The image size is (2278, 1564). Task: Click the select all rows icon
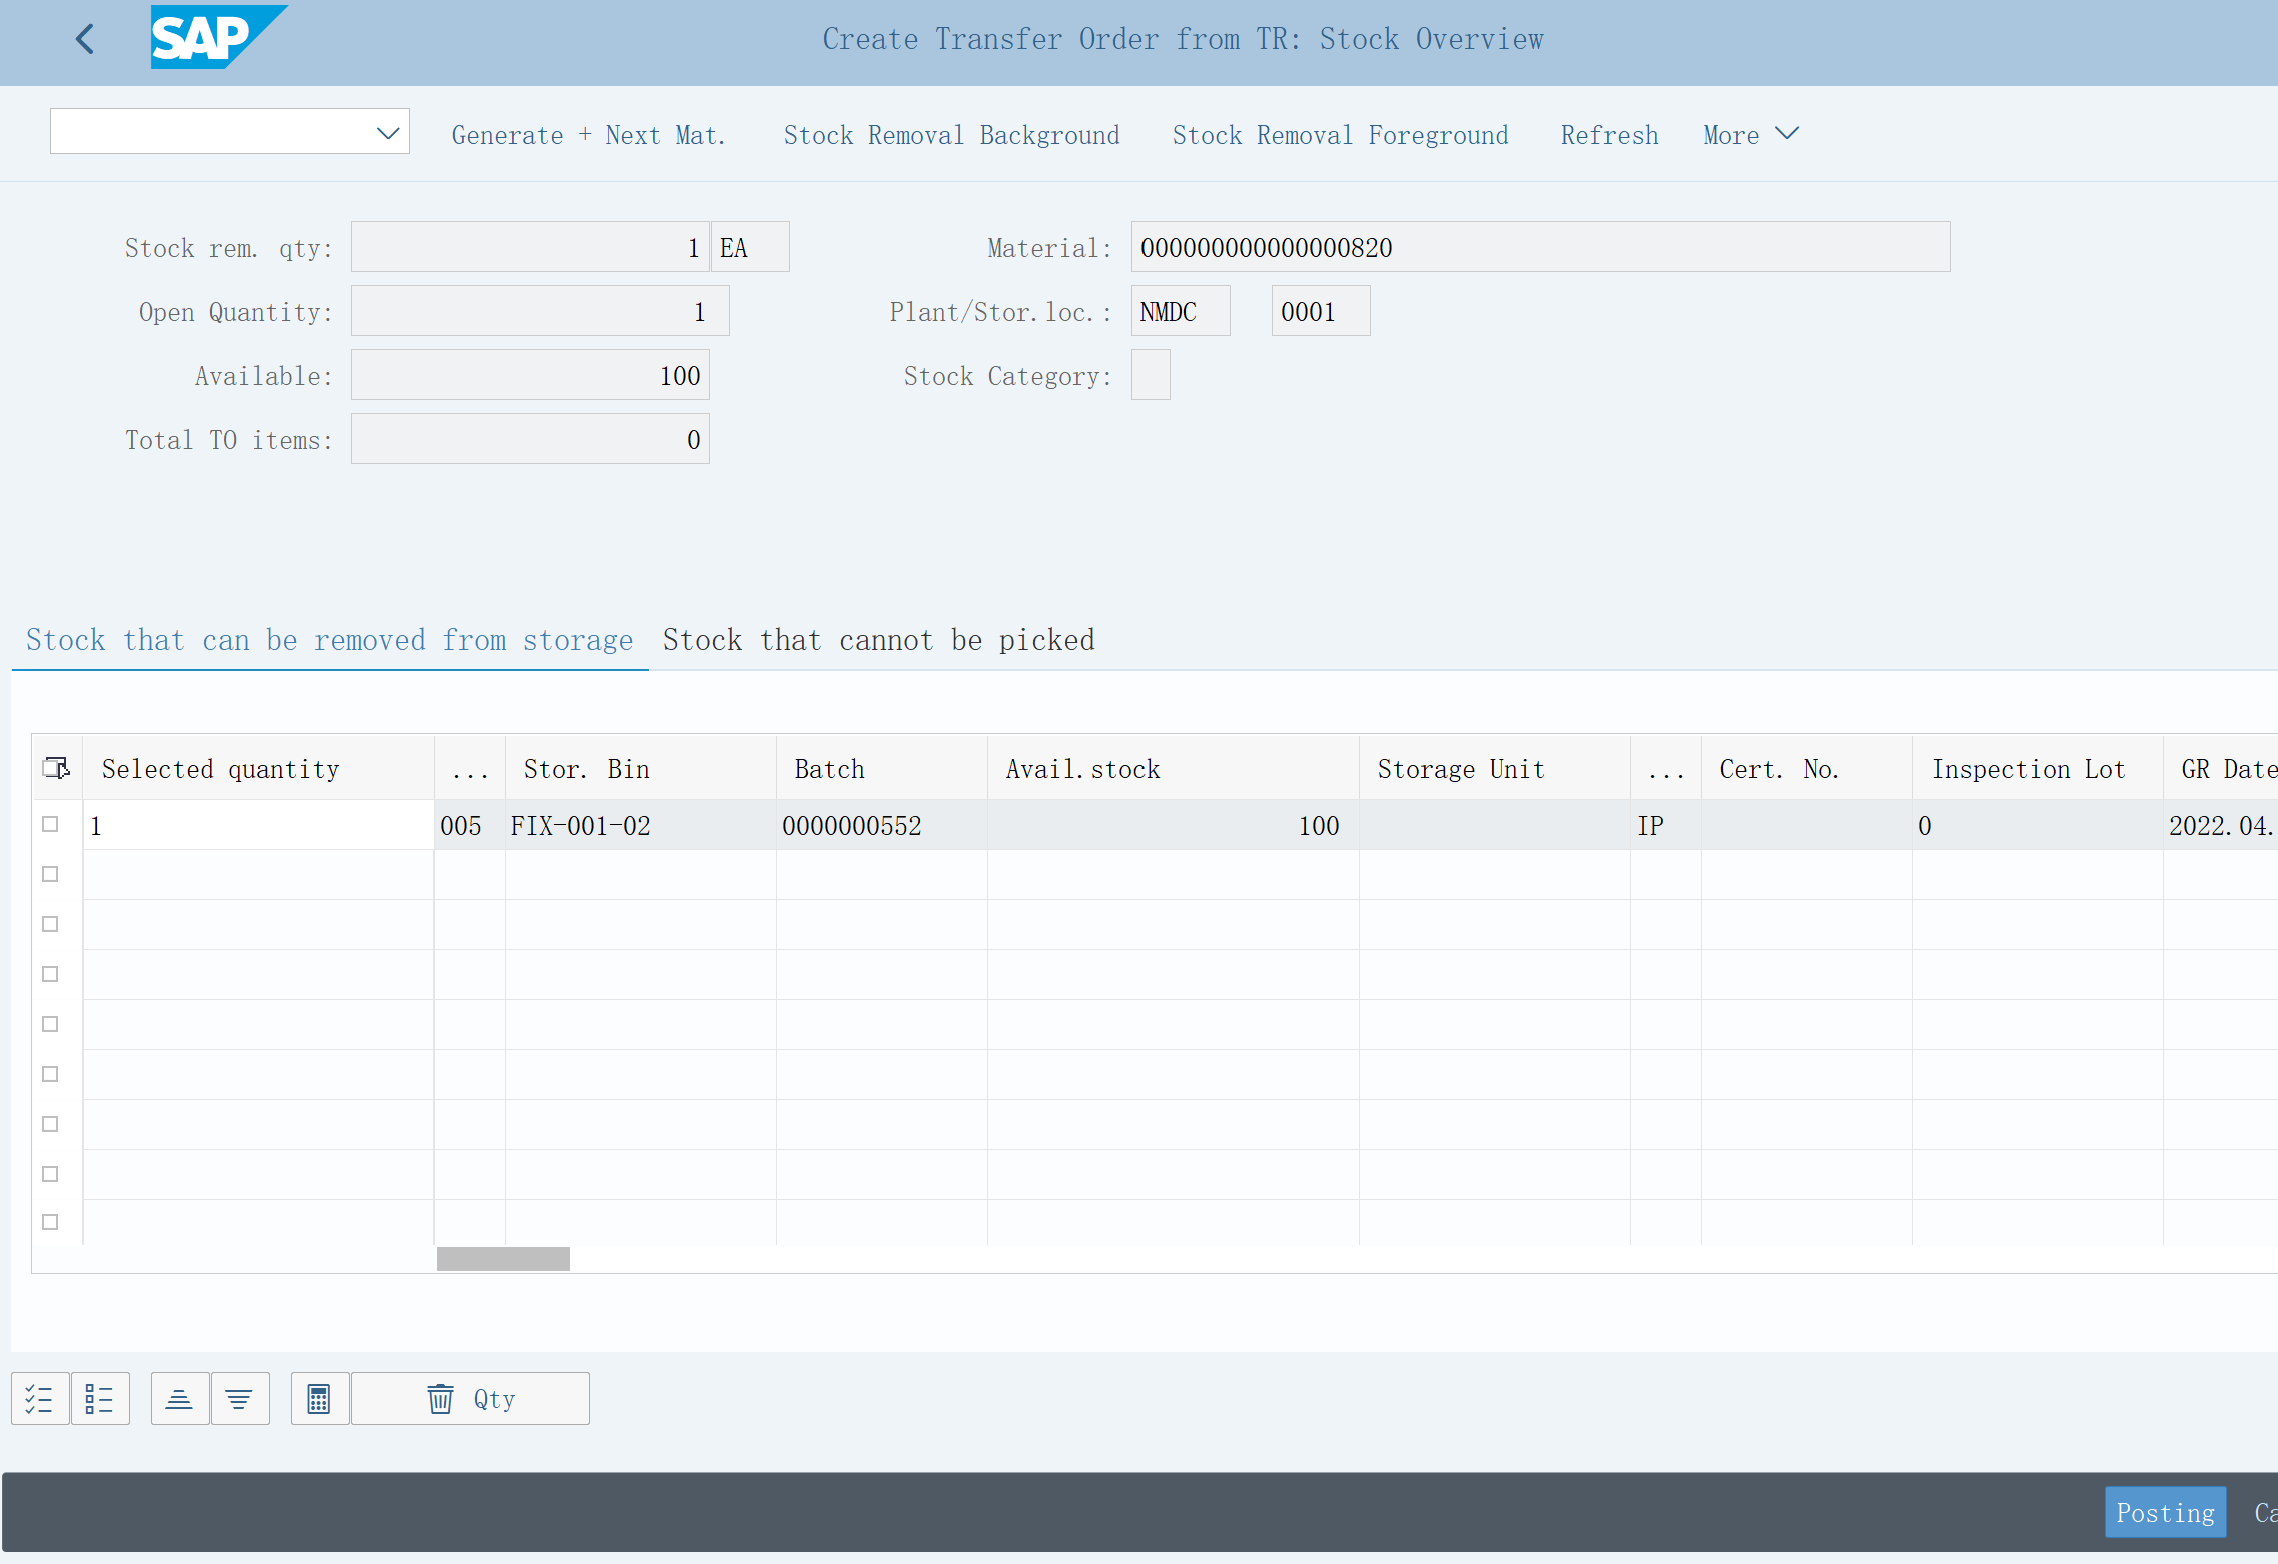[x=38, y=1398]
